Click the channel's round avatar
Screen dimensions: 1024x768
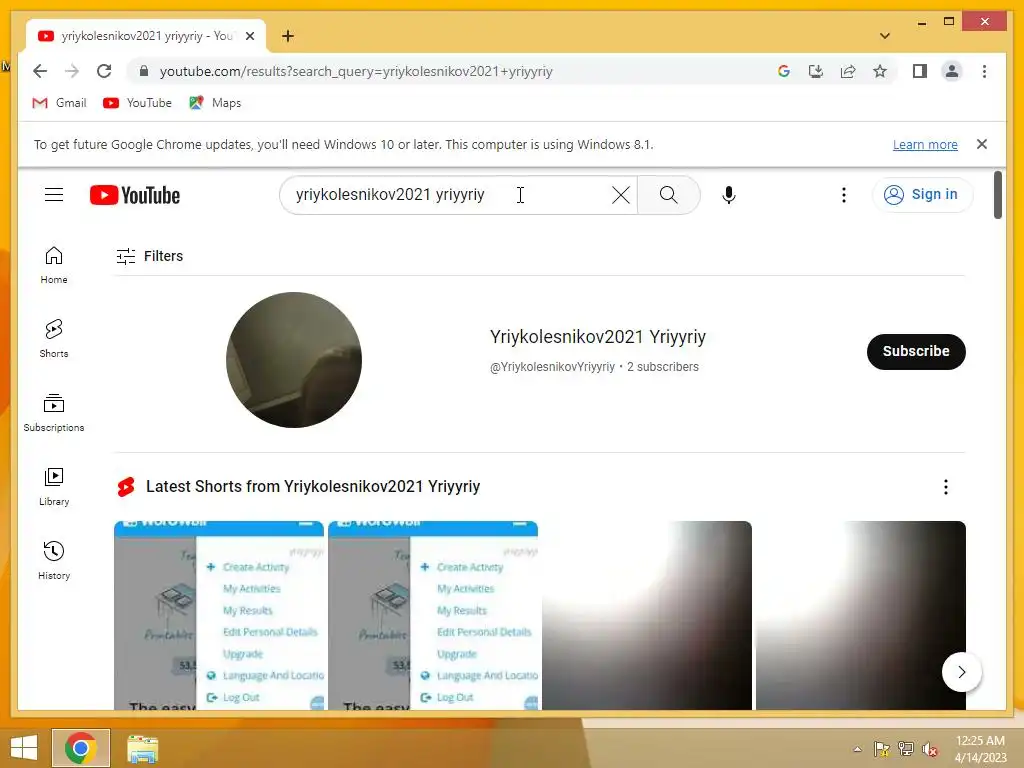294,360
